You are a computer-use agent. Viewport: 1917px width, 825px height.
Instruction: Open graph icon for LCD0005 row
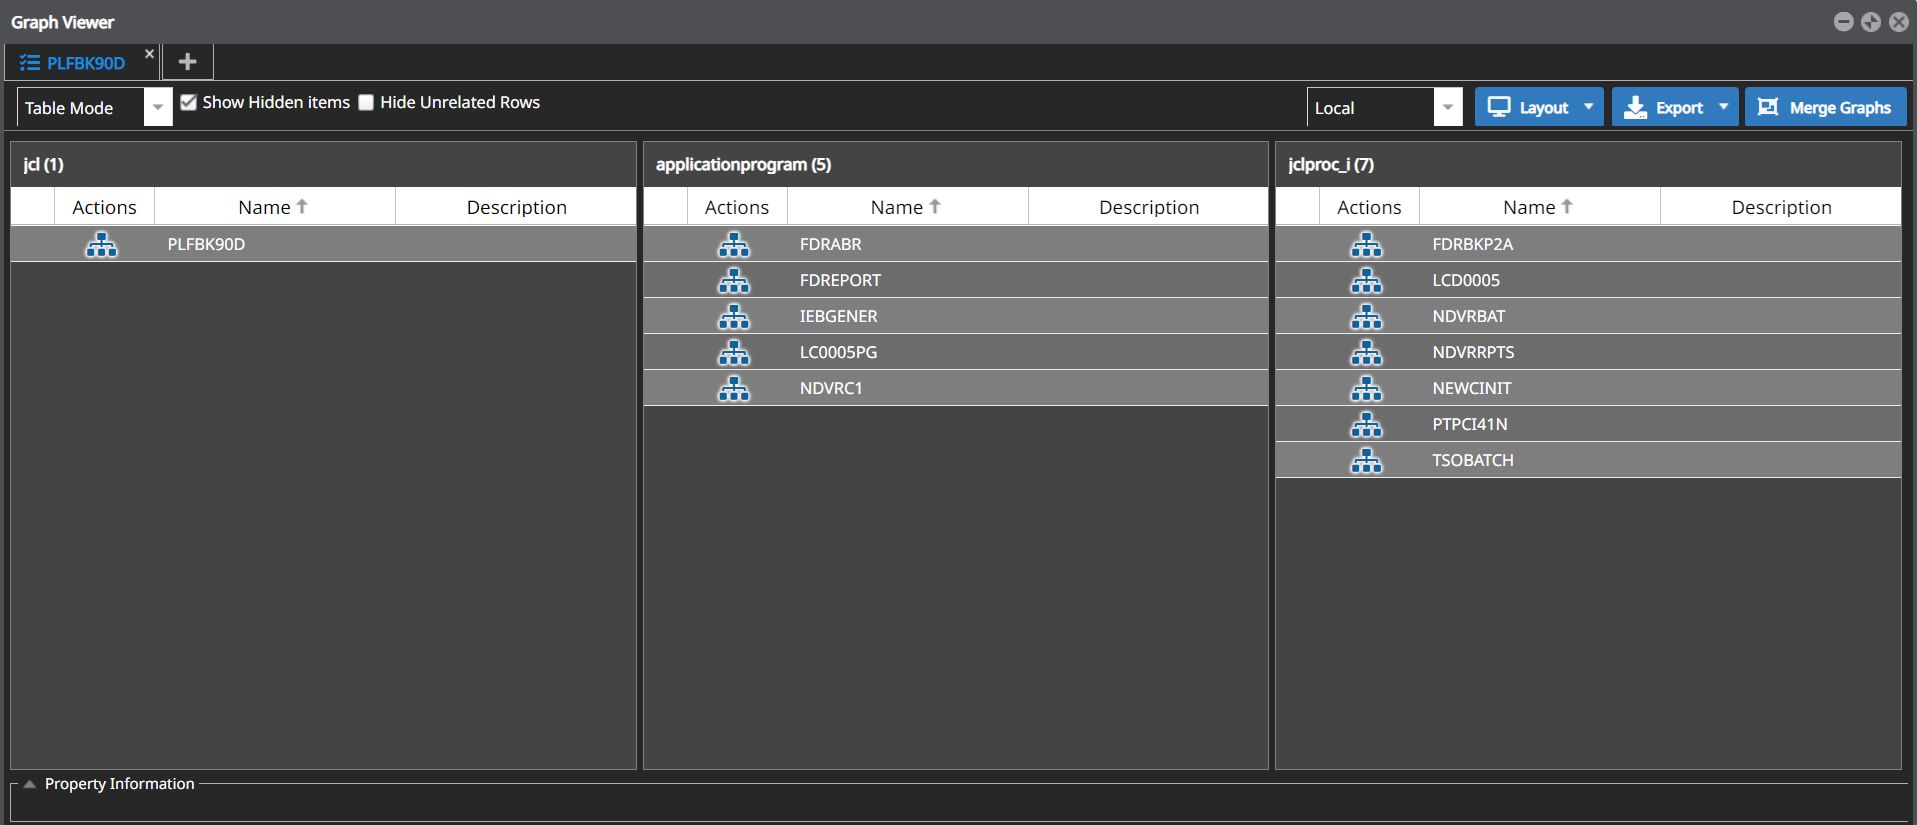pyautogui.click(x=1366, y=280)
